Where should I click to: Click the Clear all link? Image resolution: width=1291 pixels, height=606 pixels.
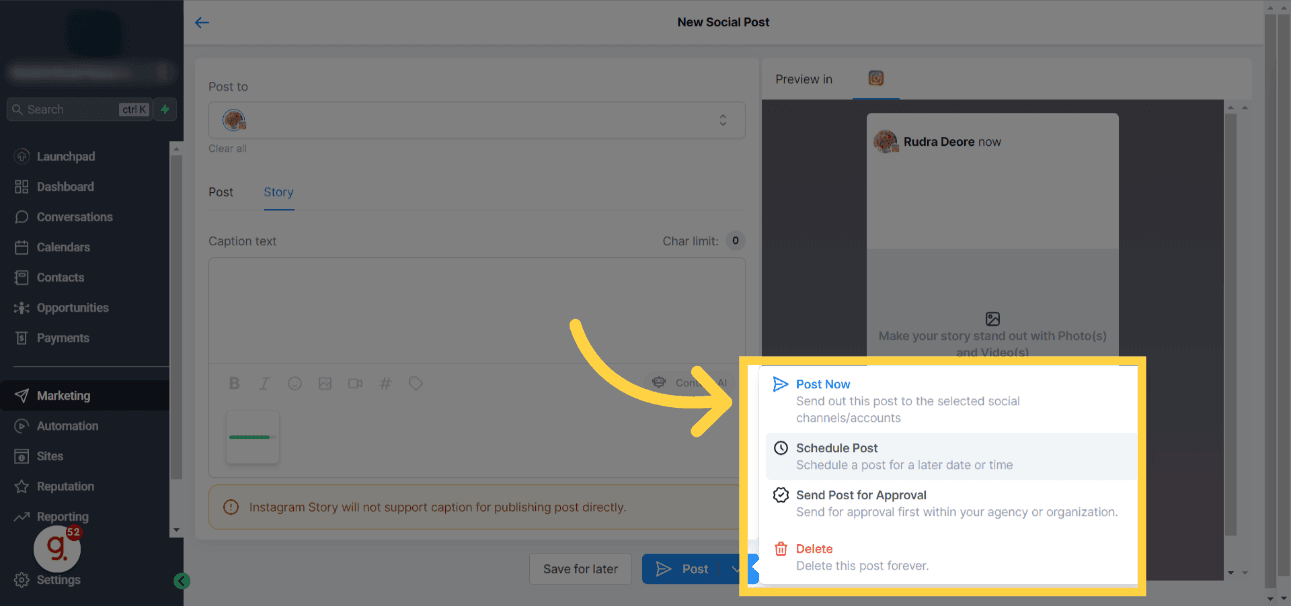click(227, 149)
